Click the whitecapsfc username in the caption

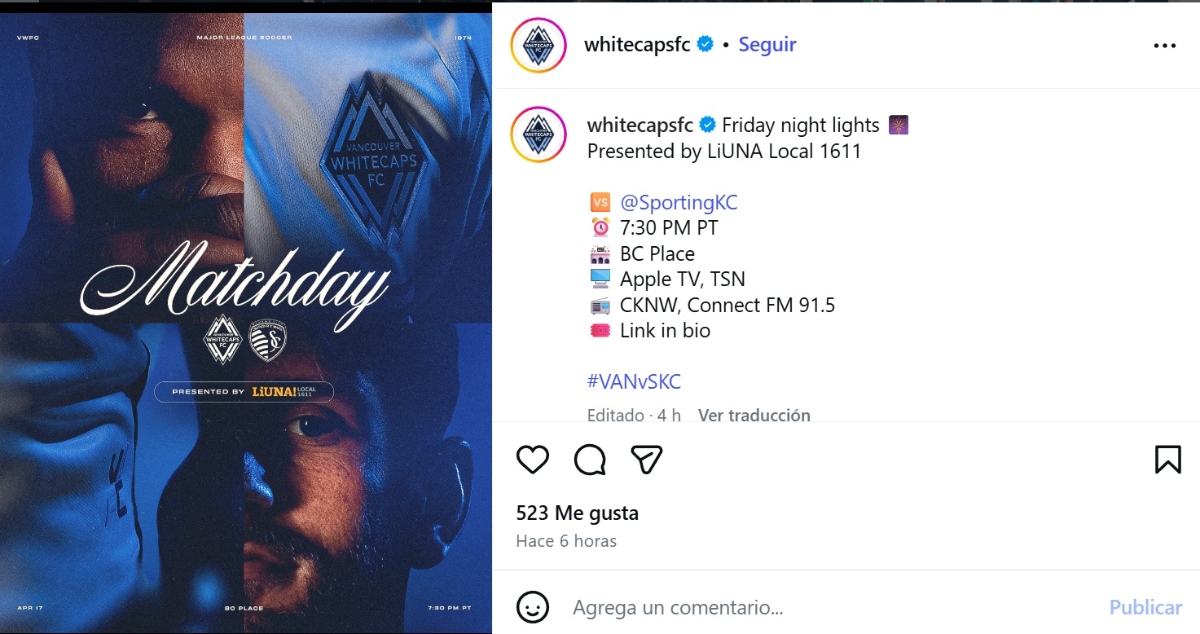coord(640,125)
